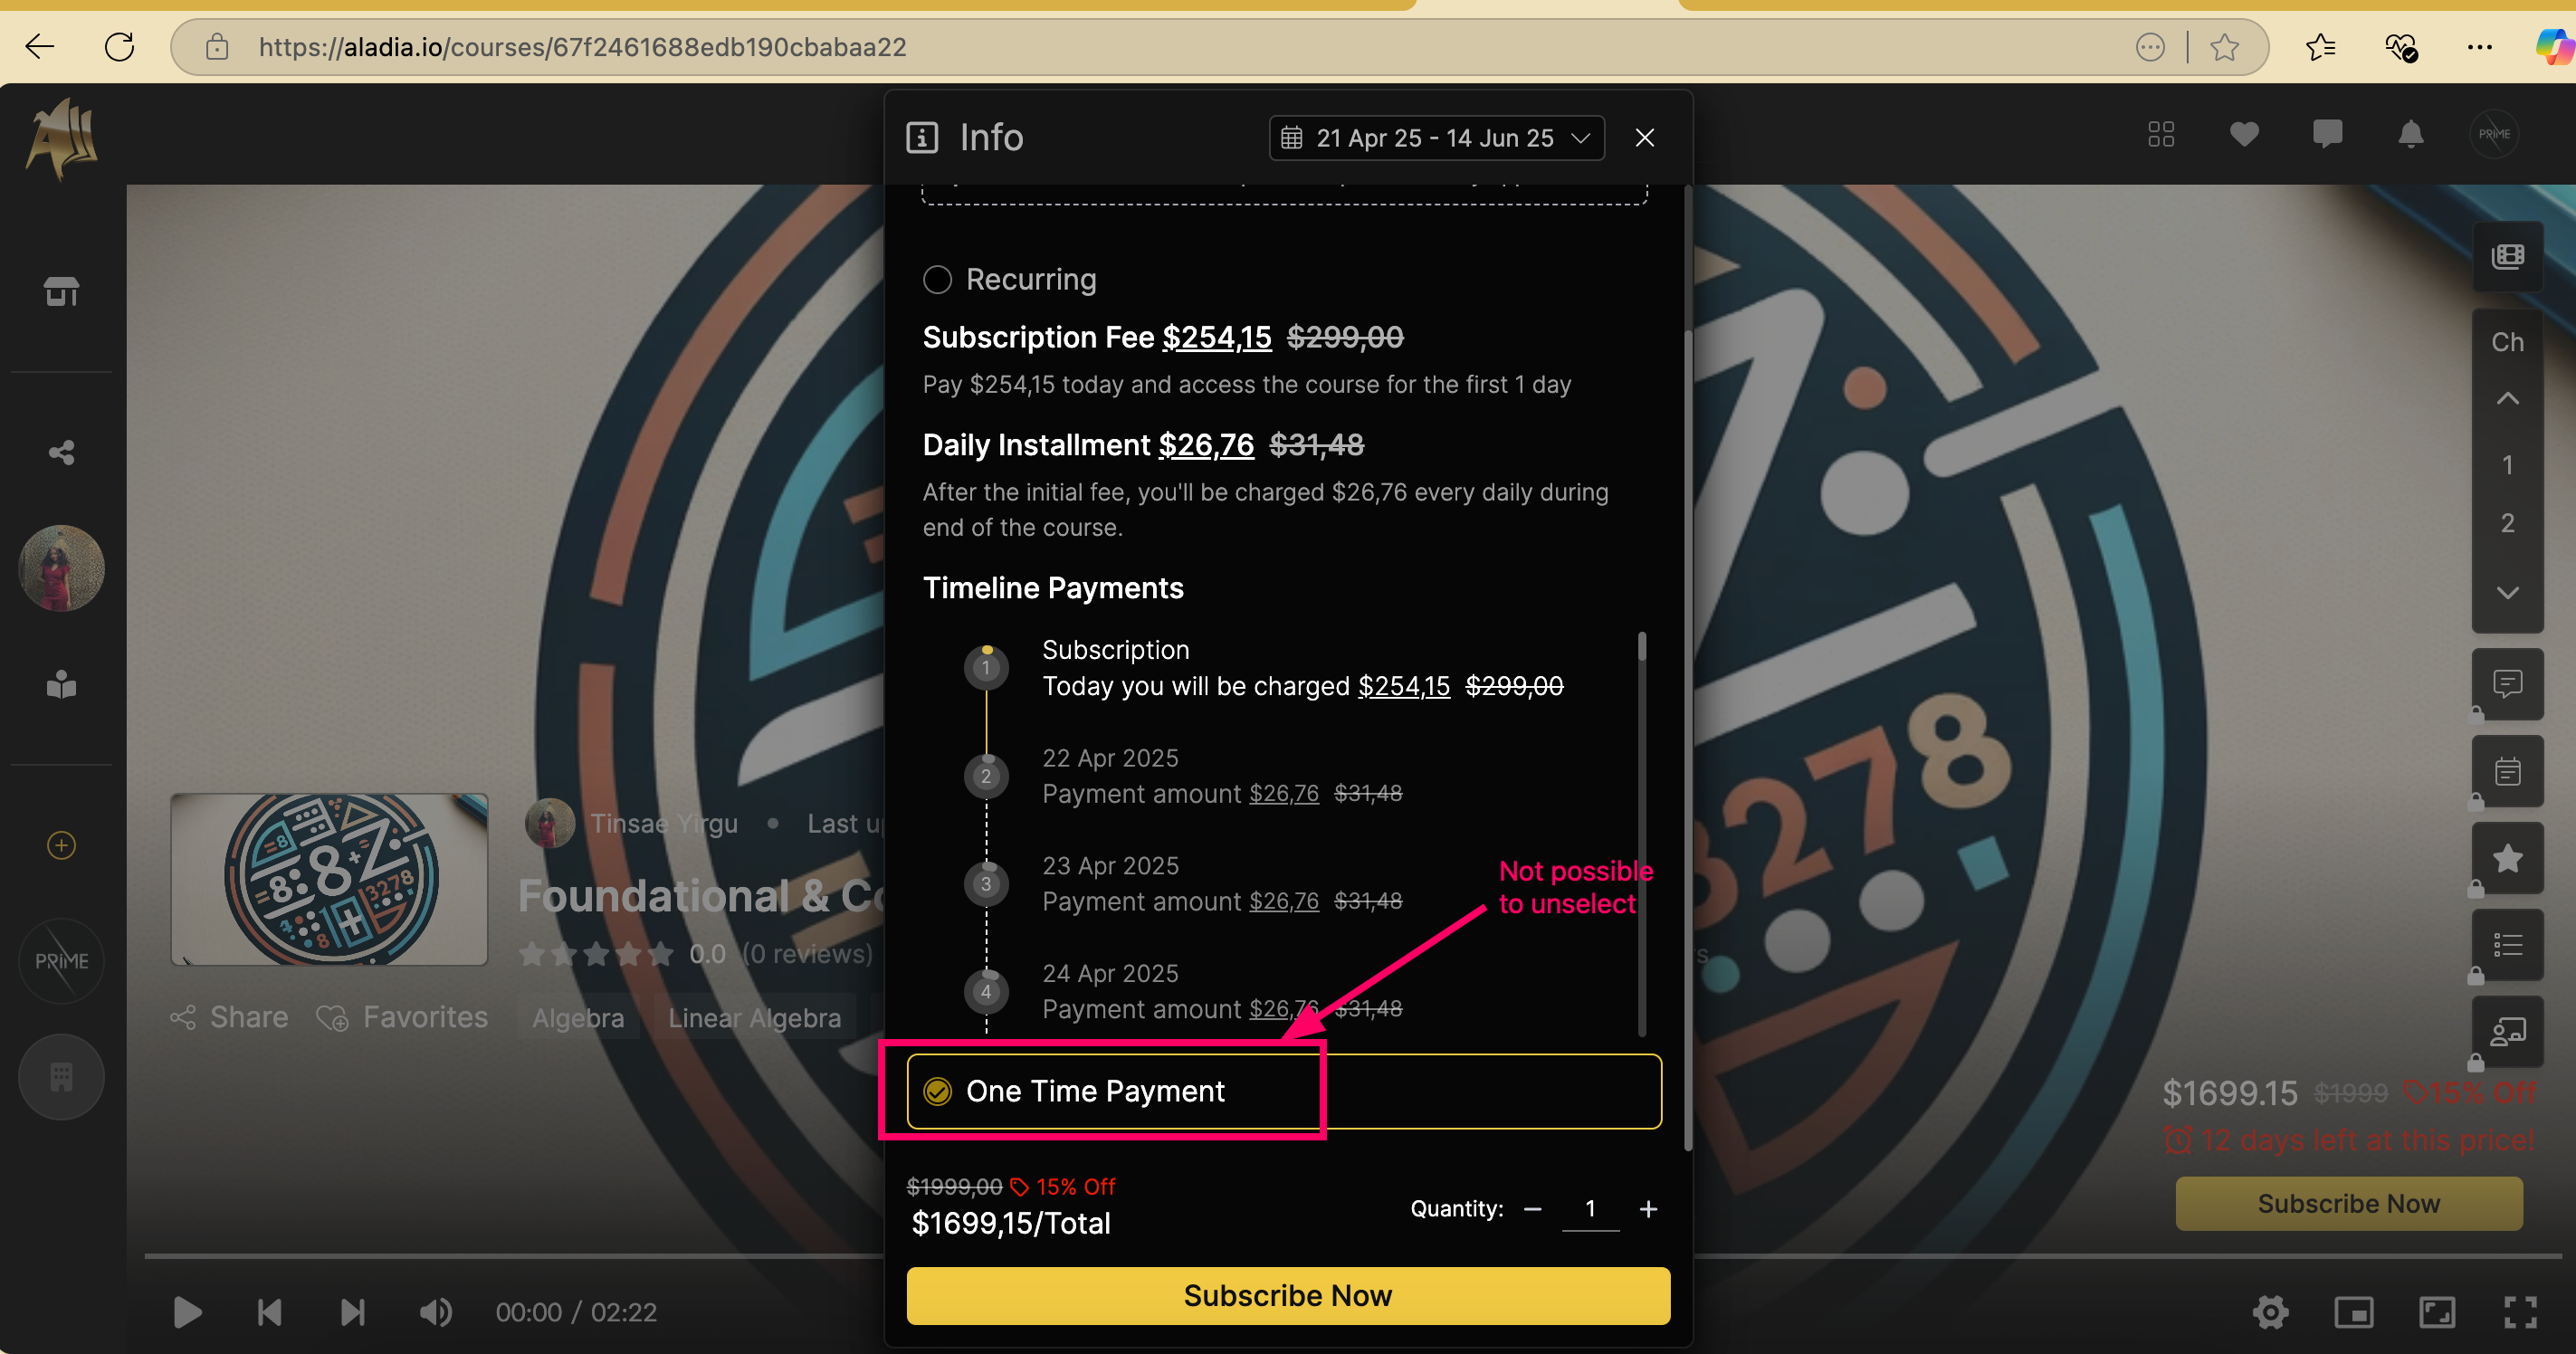Open the apps grid in top bar
Viewport: 2576px width, 1354px height.
2161,134
